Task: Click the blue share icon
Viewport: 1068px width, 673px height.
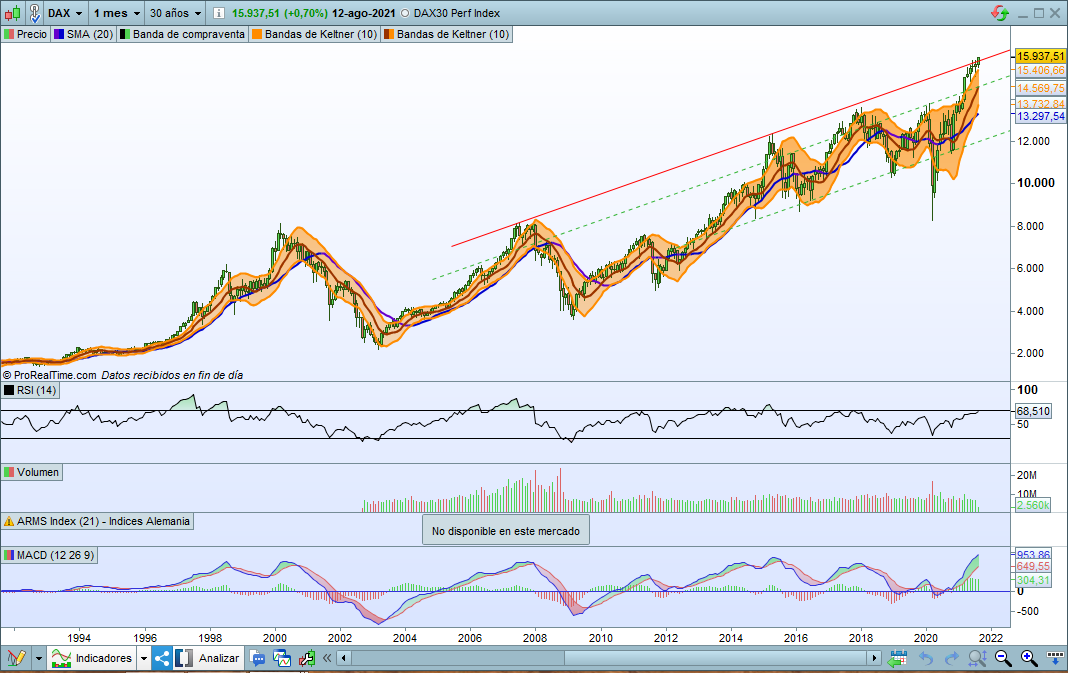Action: pyautogui.click(x=162, y=658)
